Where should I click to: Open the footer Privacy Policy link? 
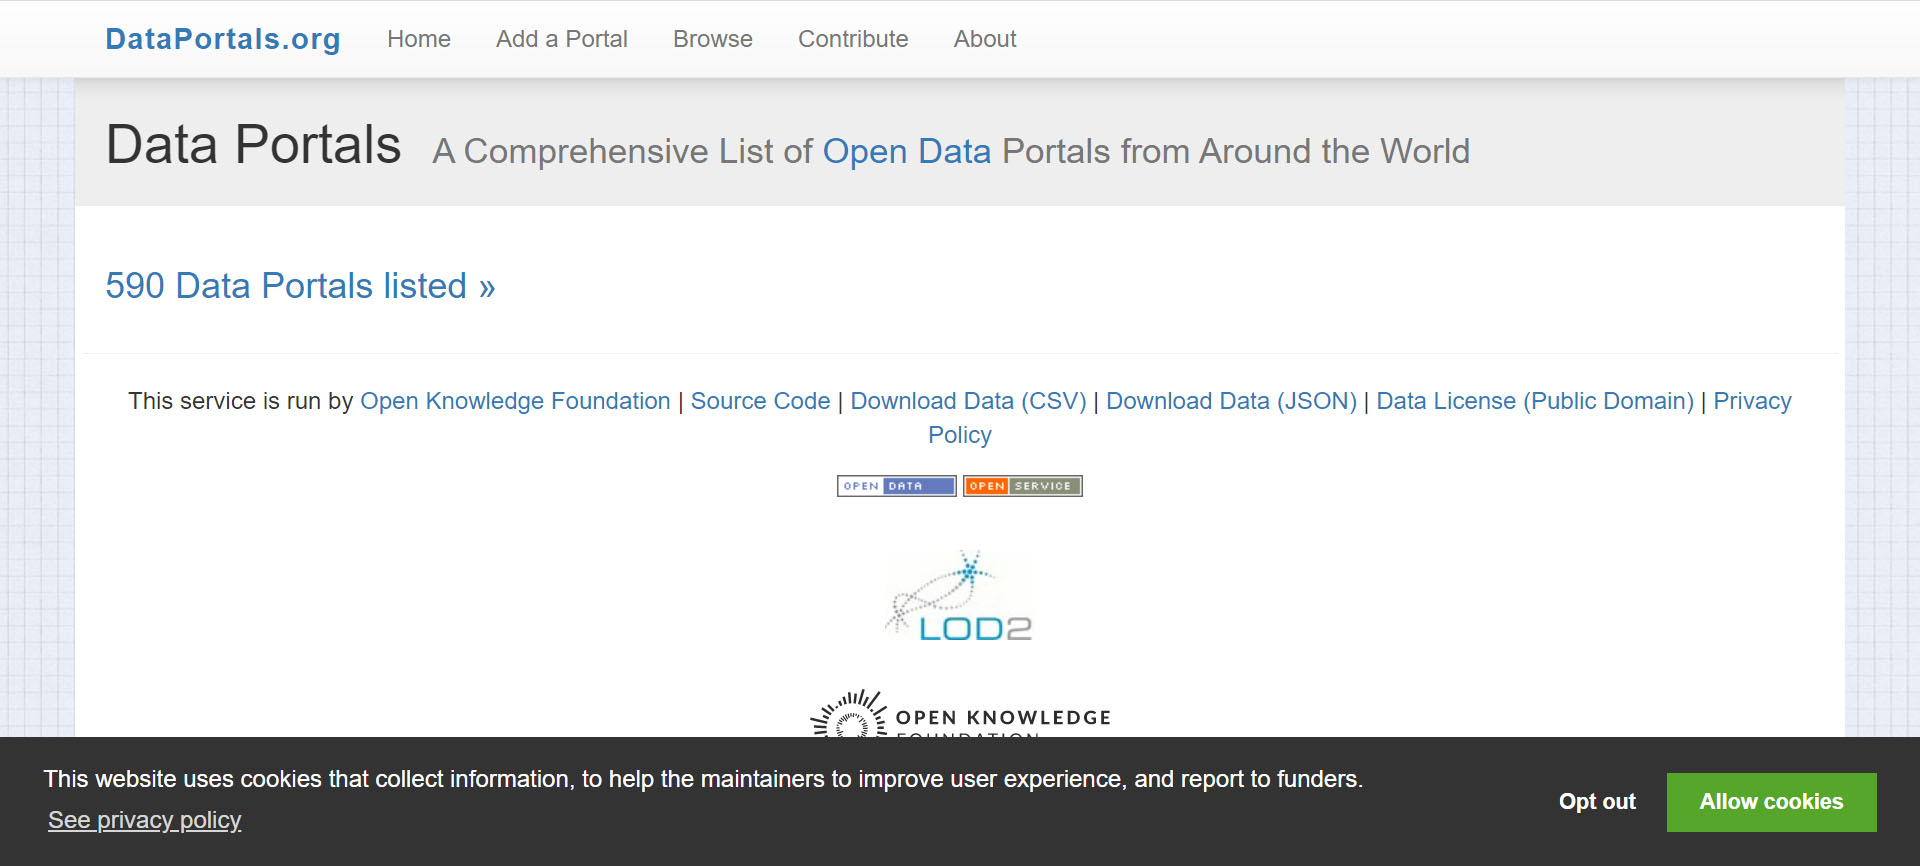pos(1752,401)
